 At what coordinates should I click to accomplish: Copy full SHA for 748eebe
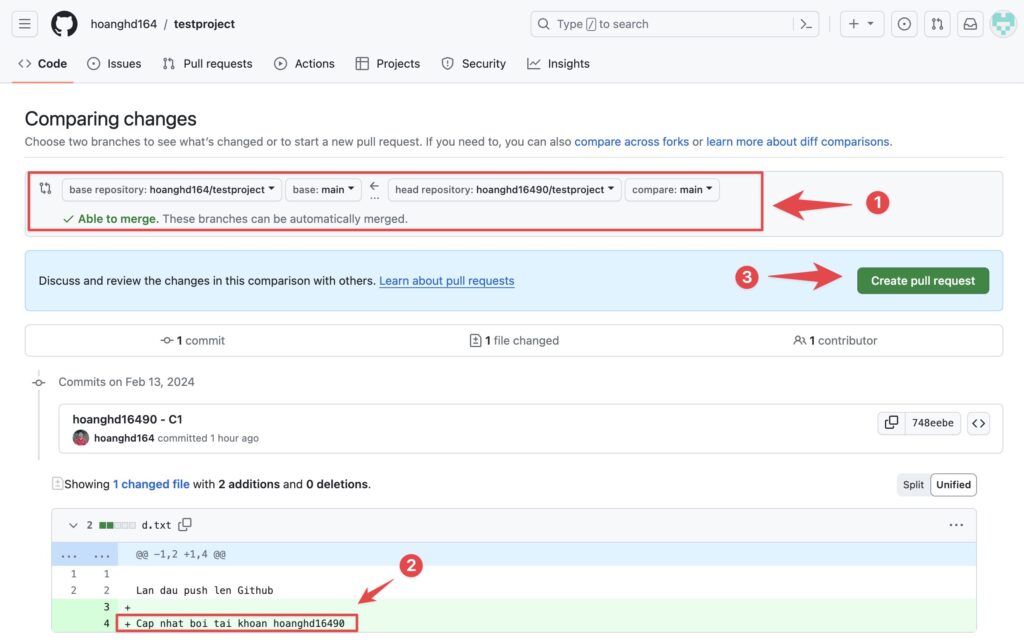[x=891, y=423]
